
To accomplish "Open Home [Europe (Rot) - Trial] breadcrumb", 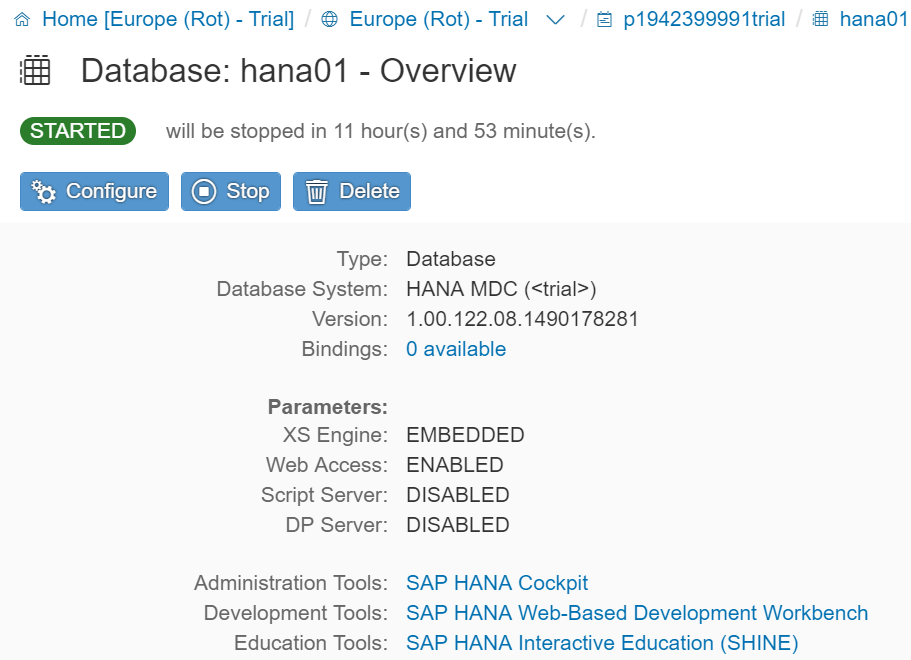I will (168, 19).
